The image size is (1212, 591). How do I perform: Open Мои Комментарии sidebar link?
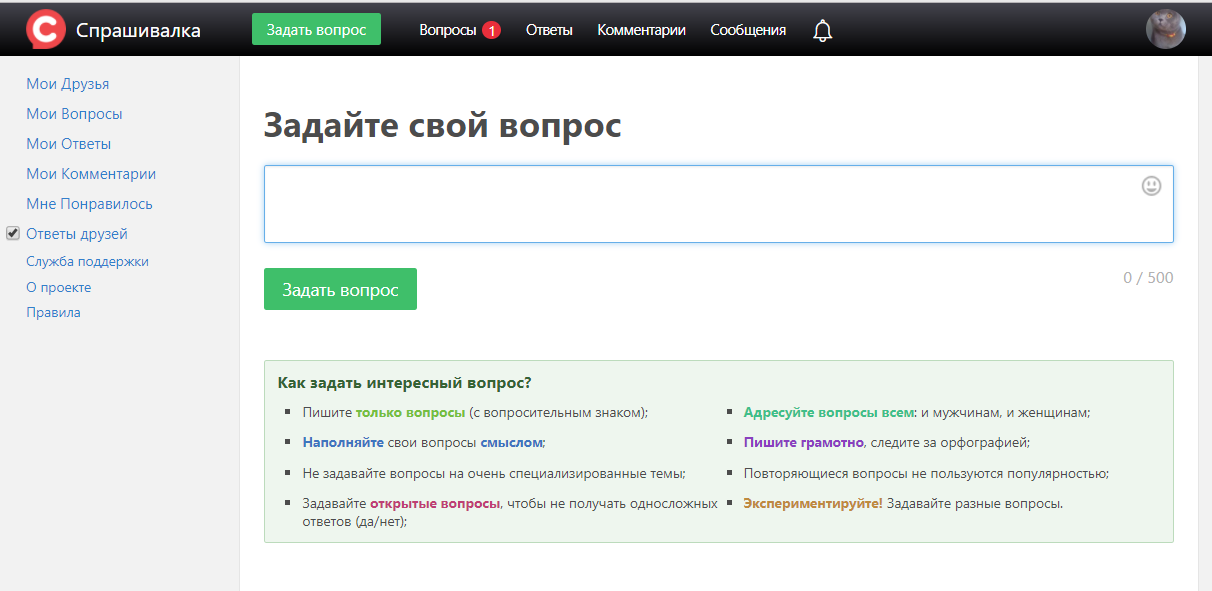tap(91, 174)
